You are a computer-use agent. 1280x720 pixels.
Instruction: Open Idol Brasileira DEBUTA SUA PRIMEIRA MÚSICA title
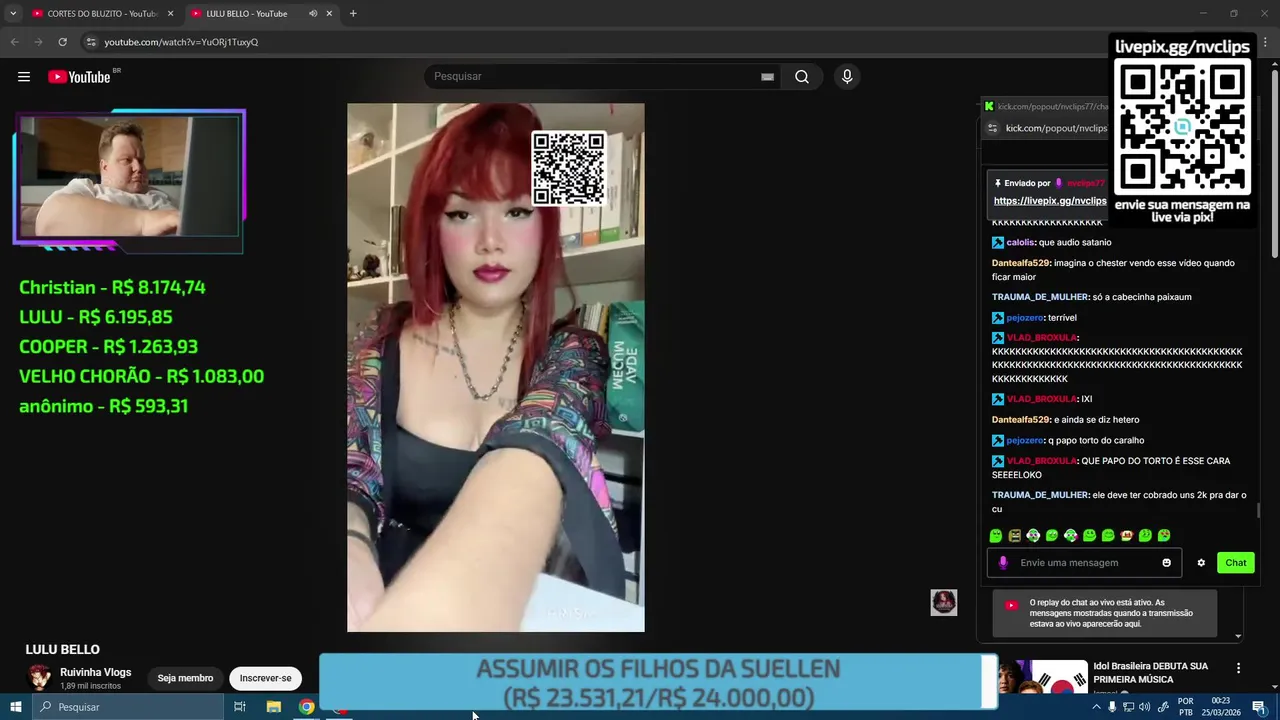1150,673
